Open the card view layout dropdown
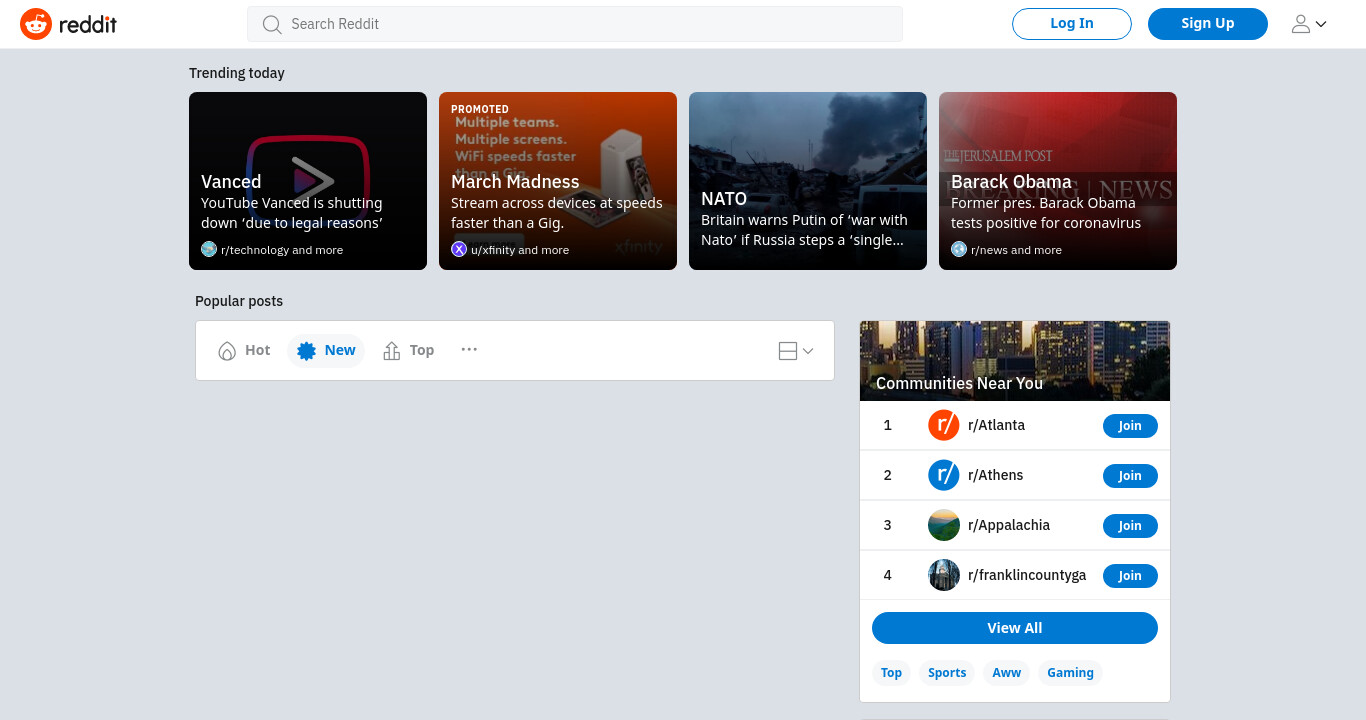 pos(796,351)
